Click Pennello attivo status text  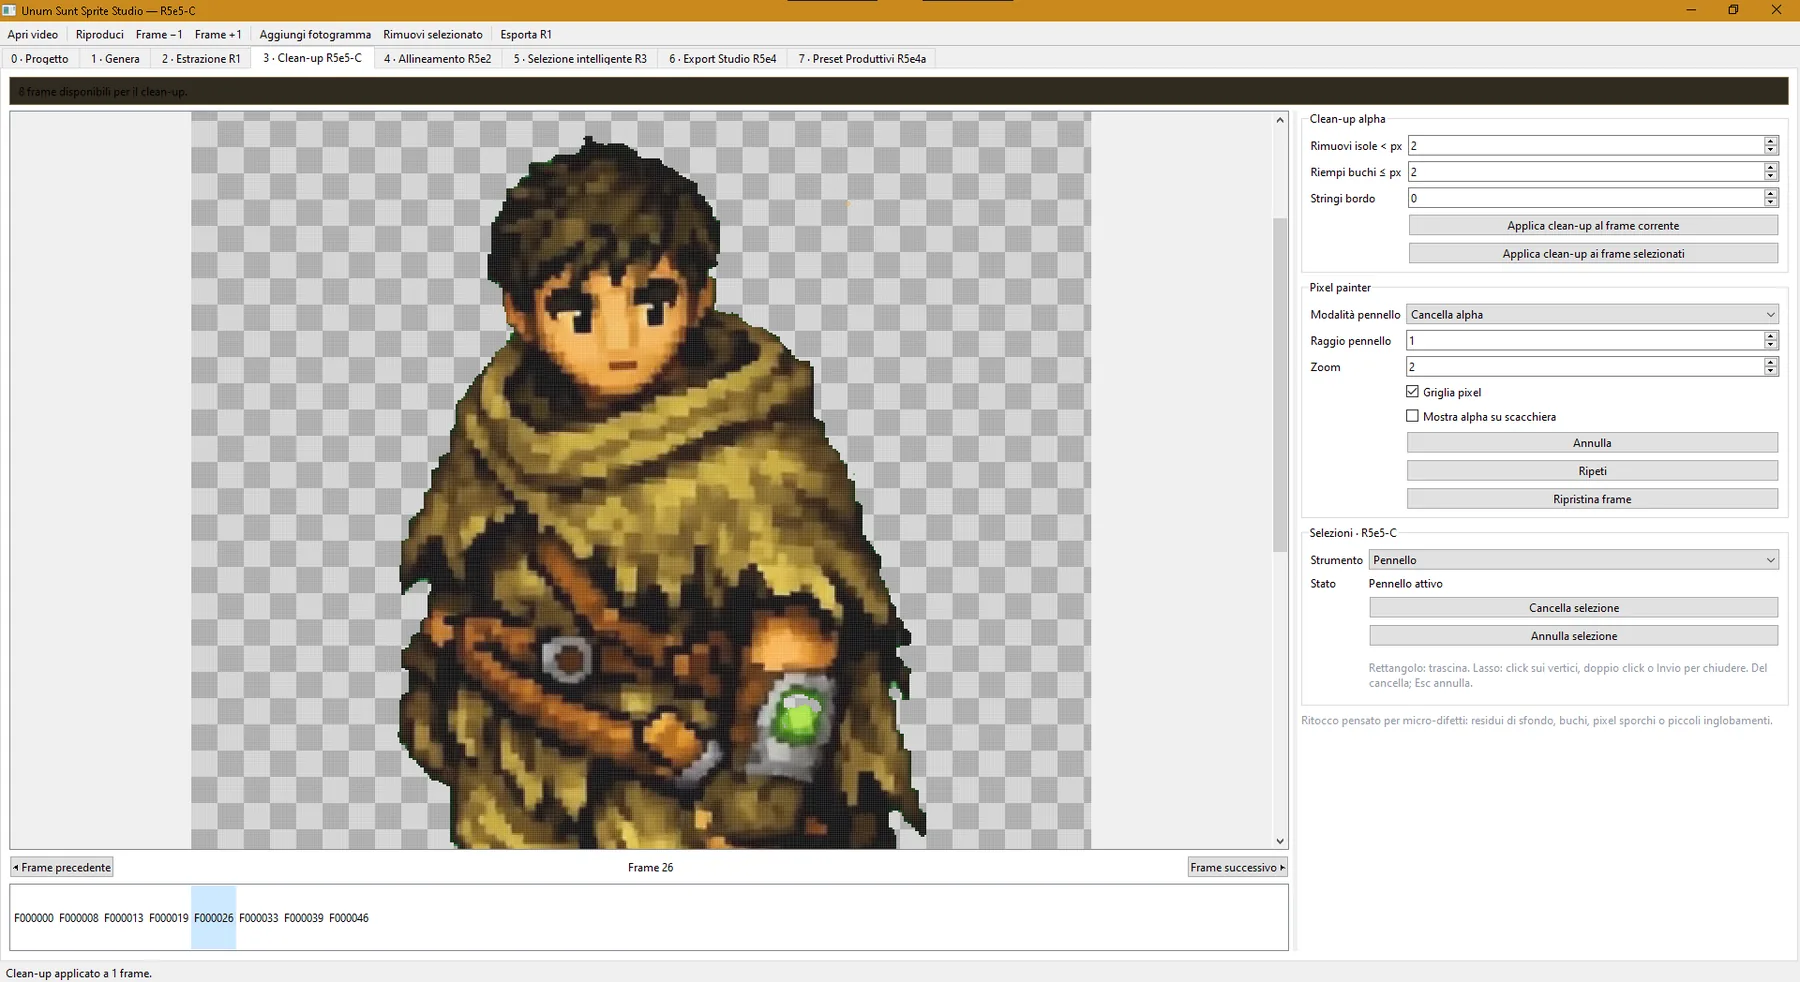point(1405,584)
